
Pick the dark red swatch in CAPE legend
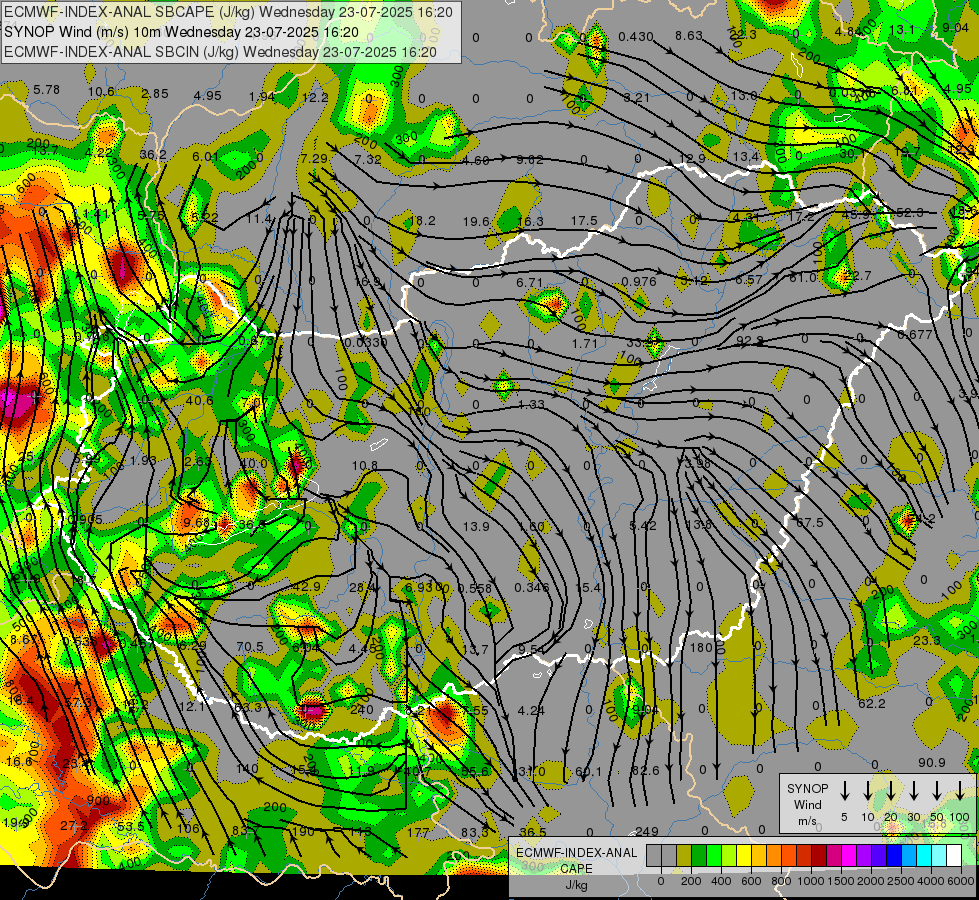point(819,855)
